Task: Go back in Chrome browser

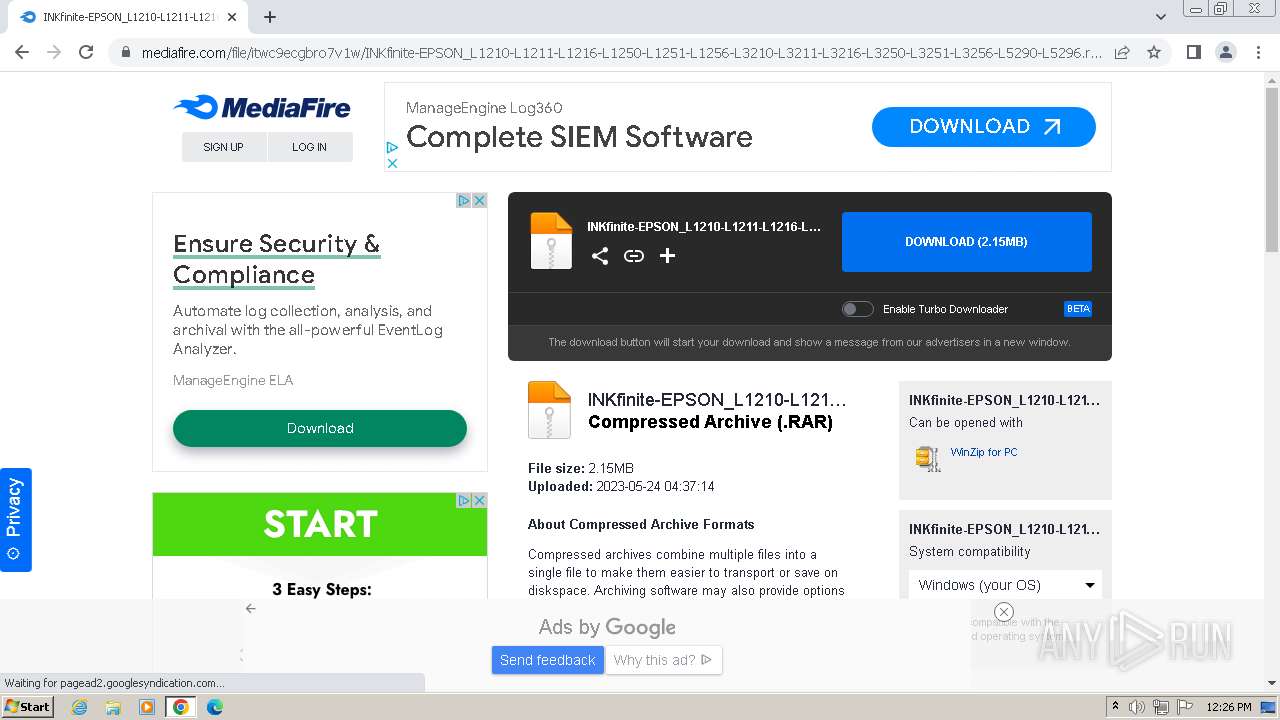Action: (x=22, y=52)
